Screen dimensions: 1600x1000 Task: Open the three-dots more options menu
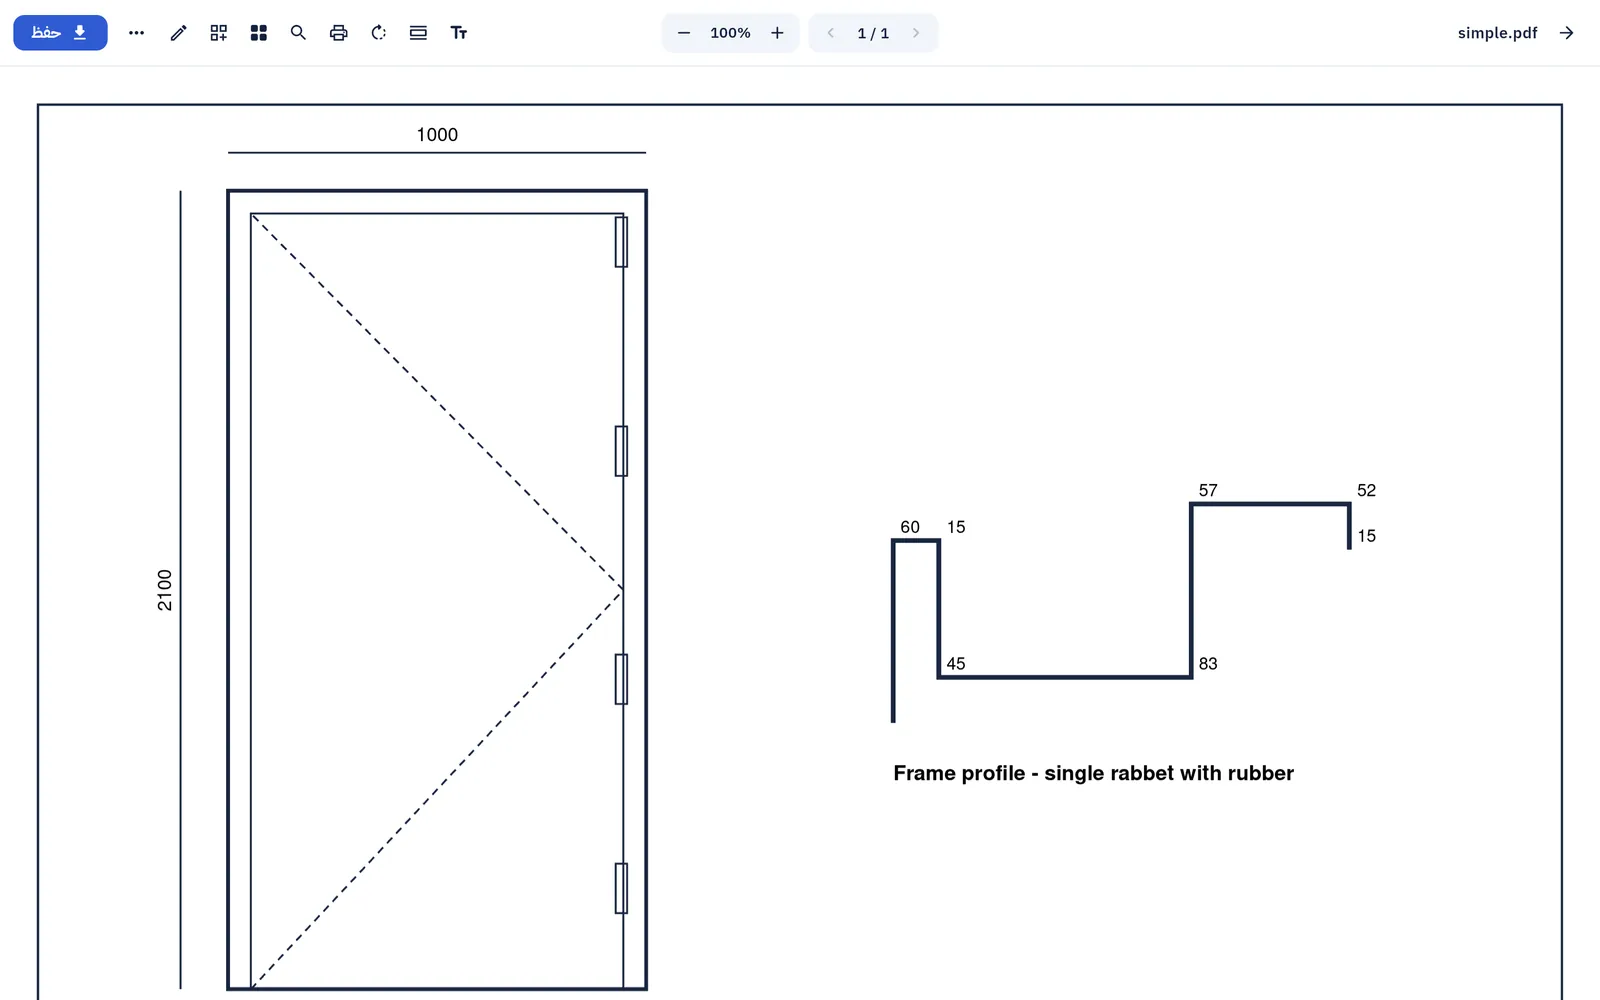tap(137, 33)
